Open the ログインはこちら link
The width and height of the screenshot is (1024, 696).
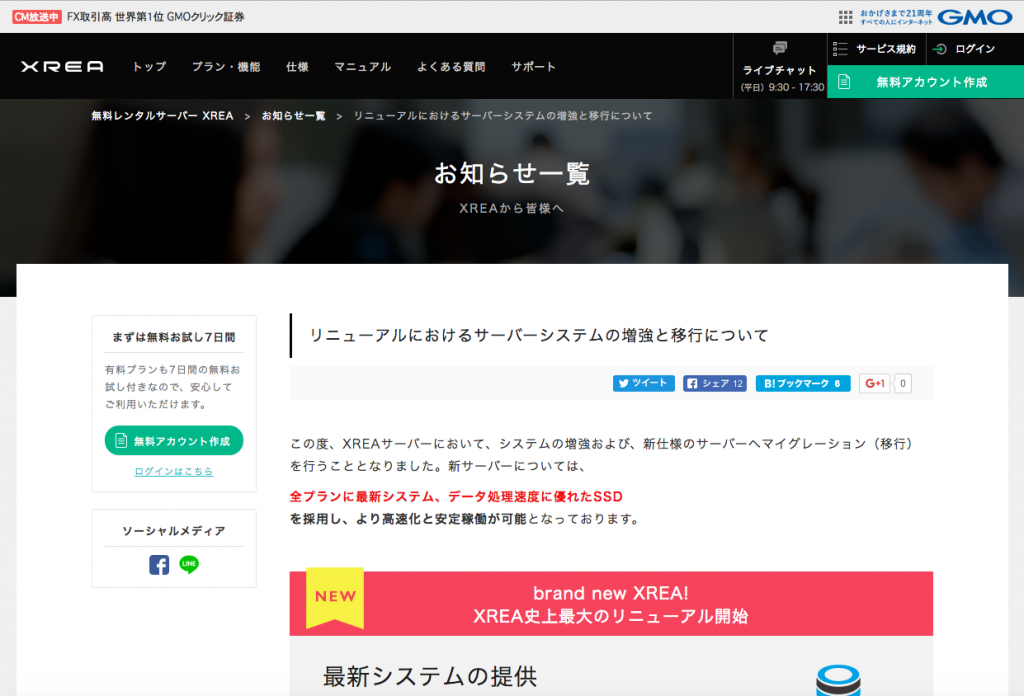[x=173, y=473]
